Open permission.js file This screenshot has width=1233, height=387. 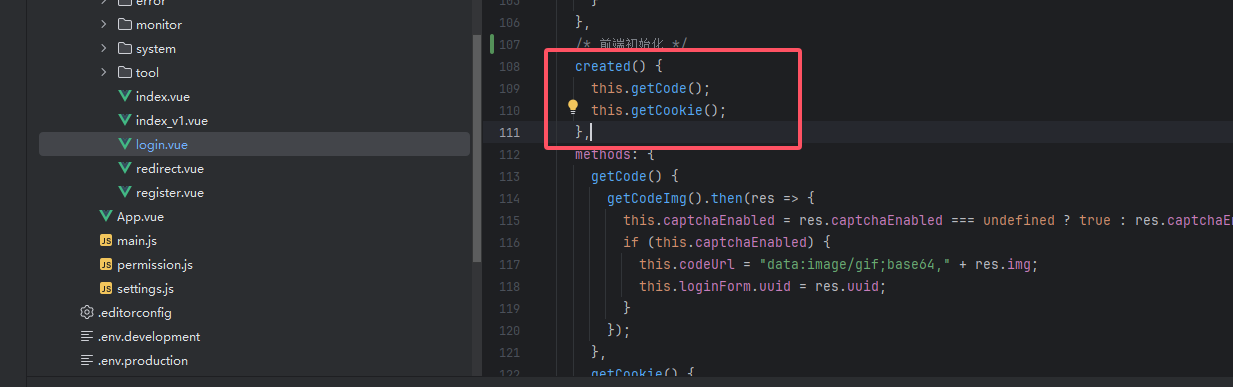tap(155, 264)
